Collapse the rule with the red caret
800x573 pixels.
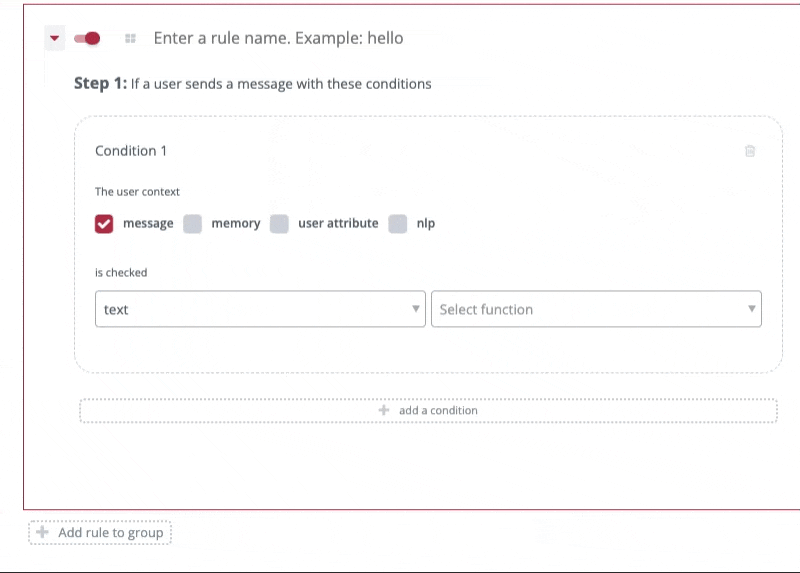pyautogui.click(x=55, y=39)
